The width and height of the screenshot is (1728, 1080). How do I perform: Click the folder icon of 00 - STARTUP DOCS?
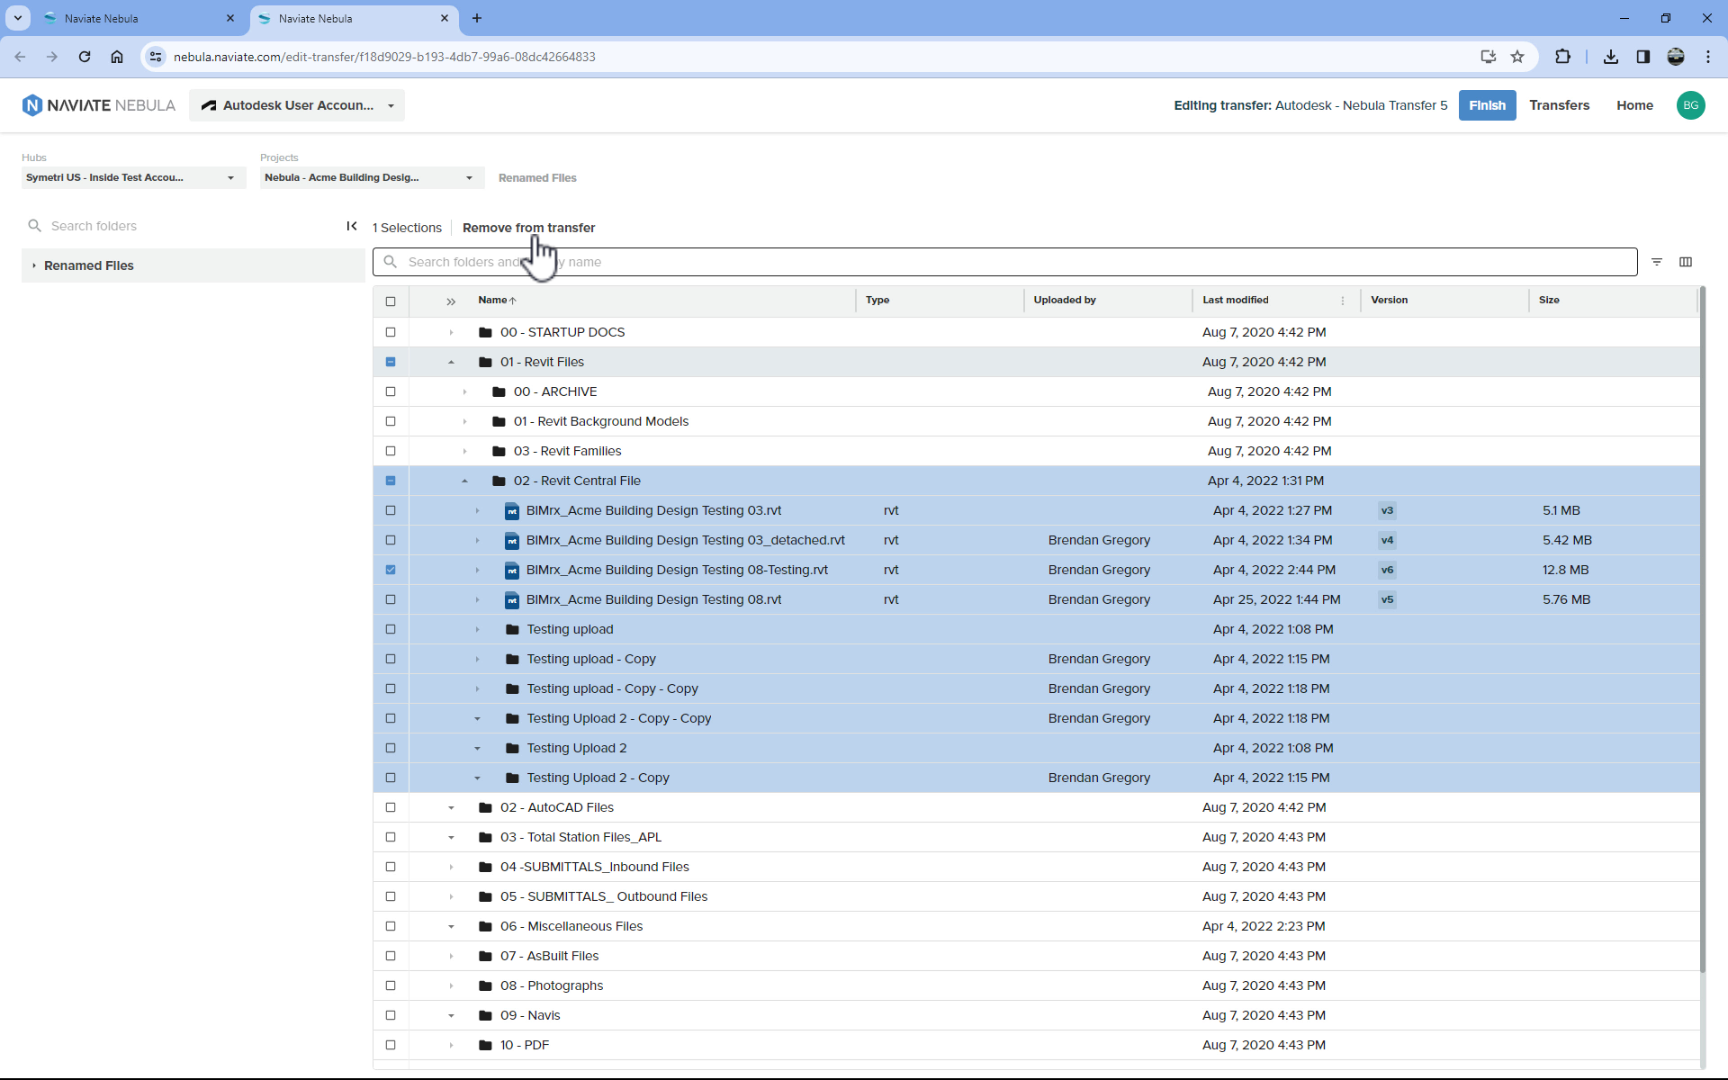pyautogui.click(x=486, y=333)
